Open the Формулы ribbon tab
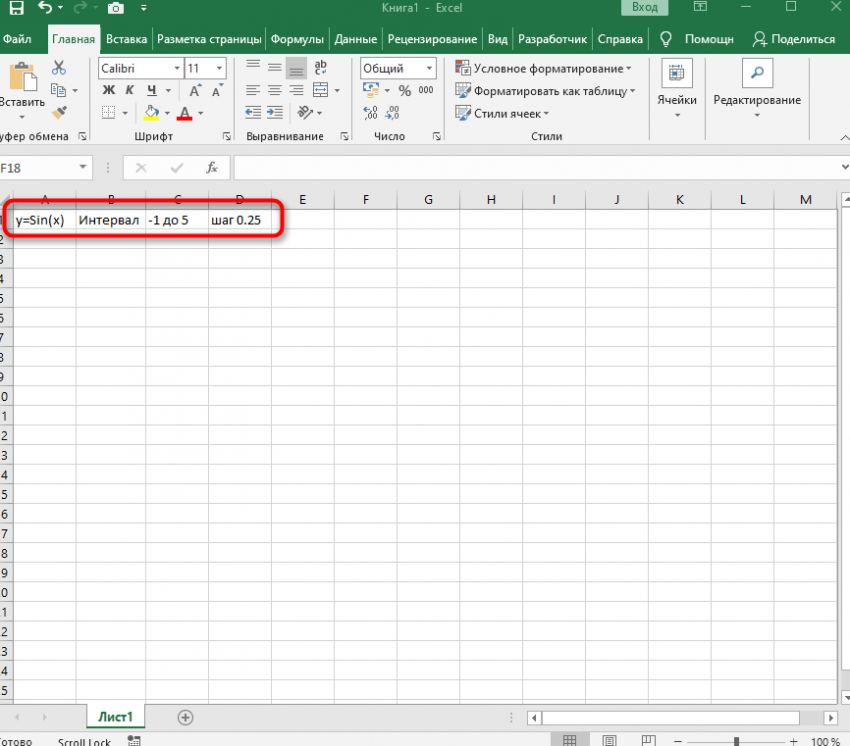Viewport: 850px width, 746px height. (x=299, y=40)
